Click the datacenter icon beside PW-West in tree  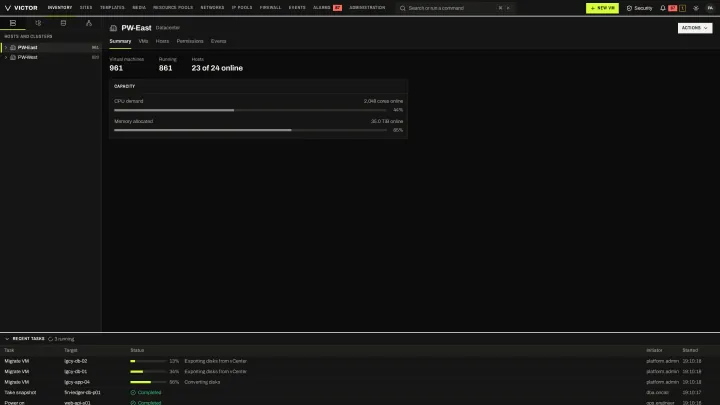pos(13,57)
